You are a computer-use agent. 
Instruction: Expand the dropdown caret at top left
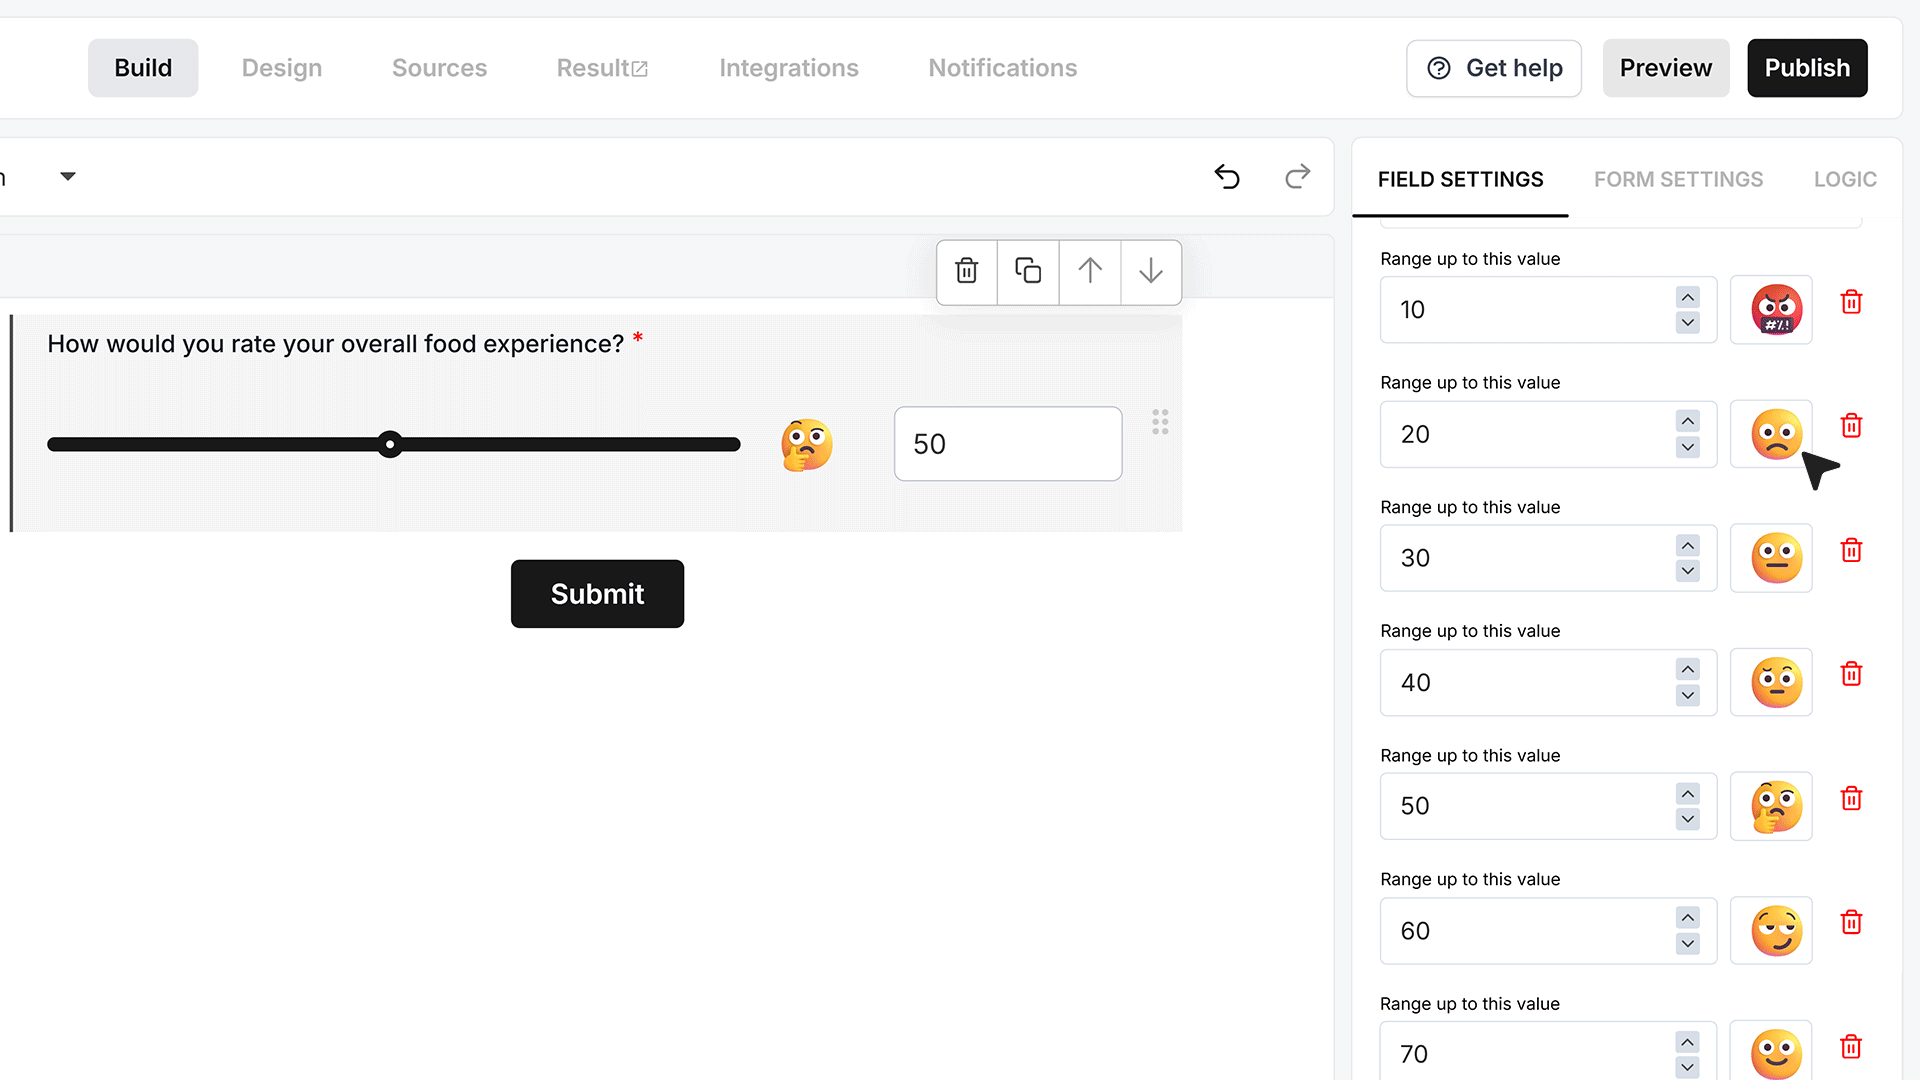67,177
